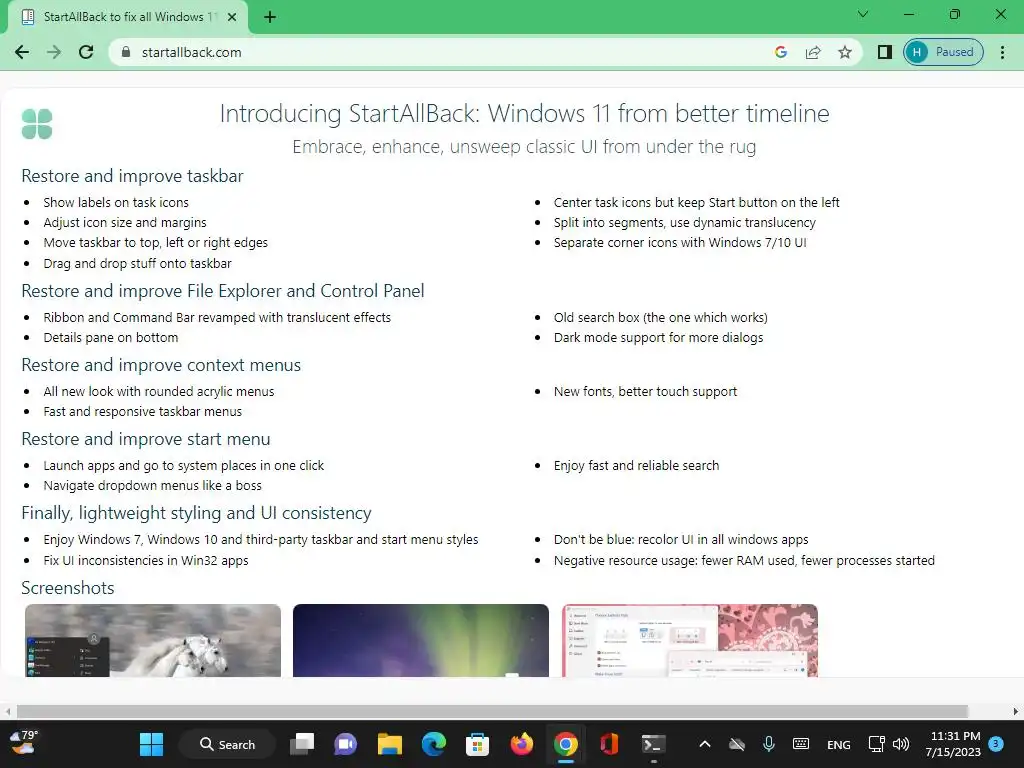This screenshot has height=768, width=1024.
Task: Click the "Restore and improve taskbar" heading
Action: 132,176
